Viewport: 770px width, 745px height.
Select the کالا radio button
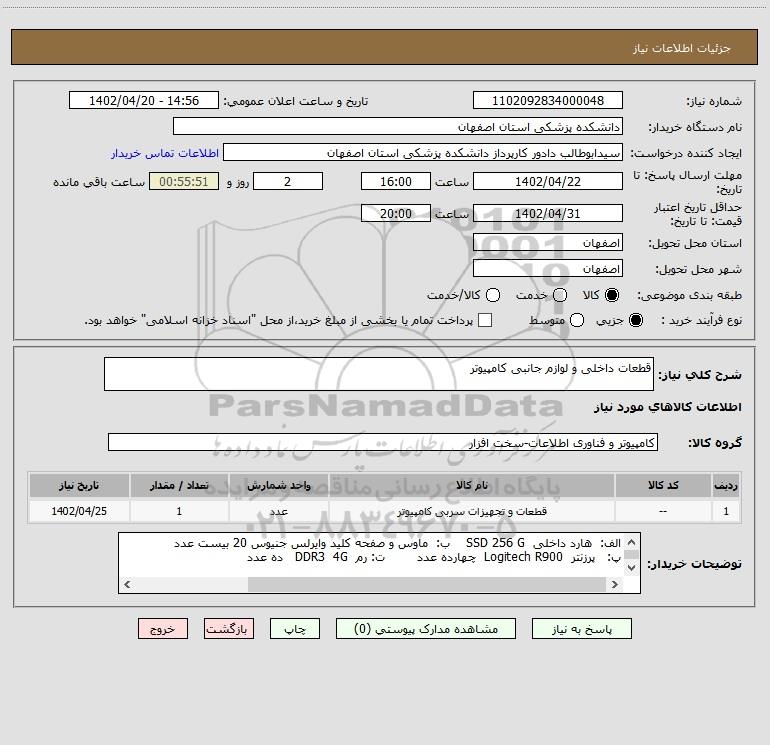coord(612,295)
